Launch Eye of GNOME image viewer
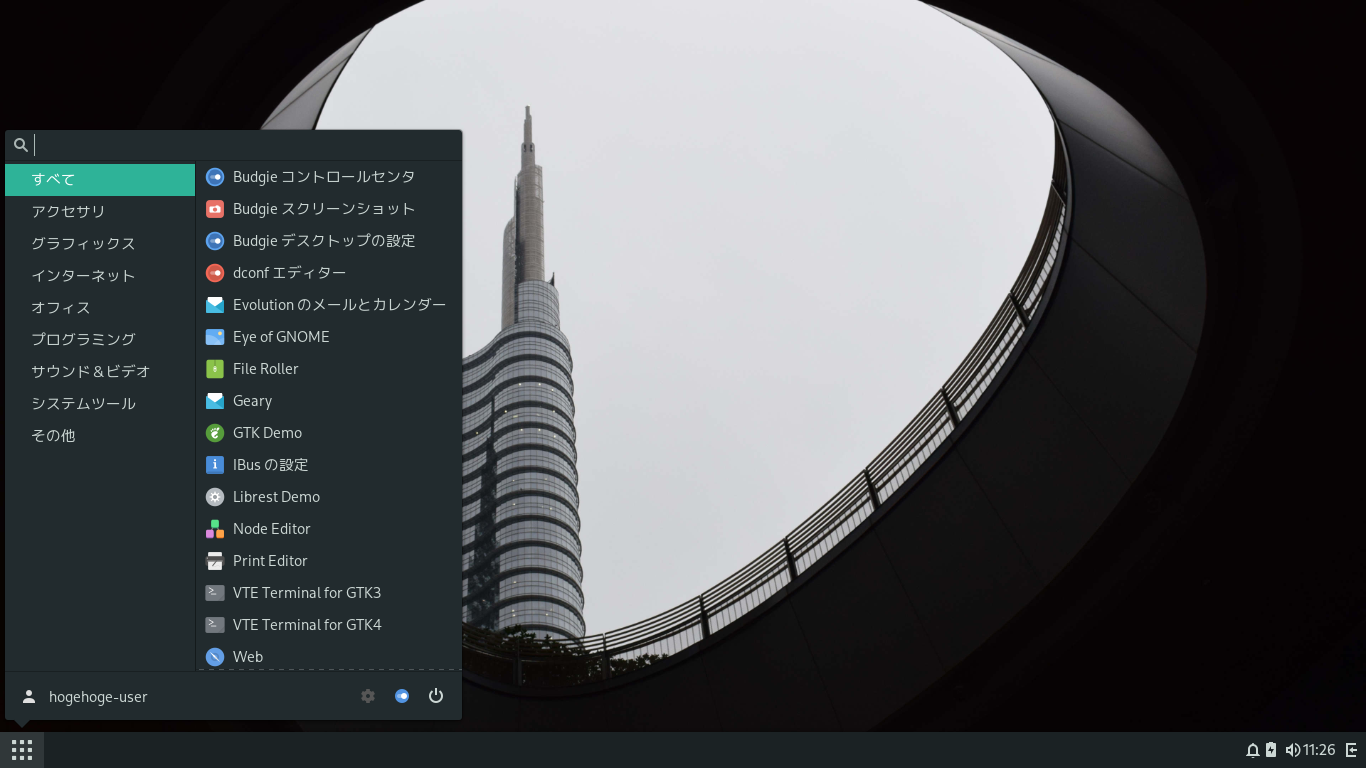The image size is (1366, 768). tap(328, 337)
